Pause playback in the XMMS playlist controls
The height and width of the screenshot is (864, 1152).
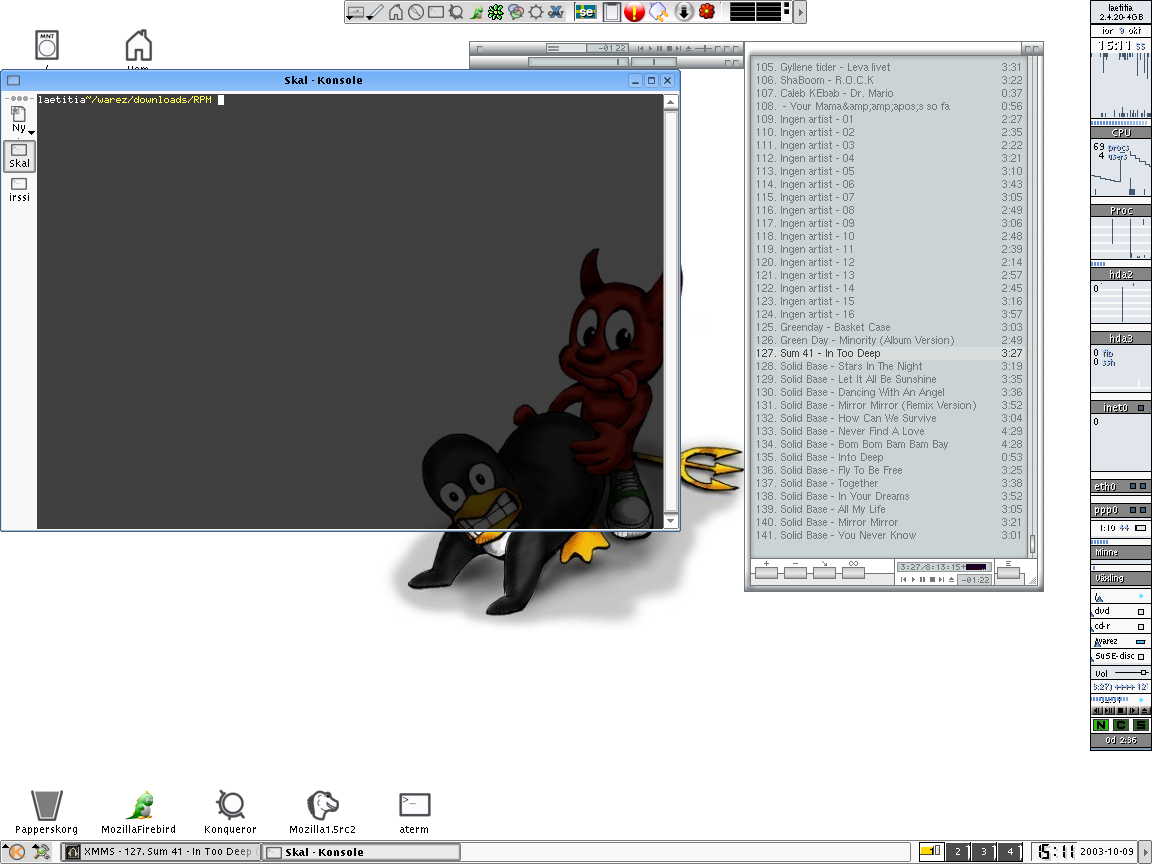click(x=923, y=580)
